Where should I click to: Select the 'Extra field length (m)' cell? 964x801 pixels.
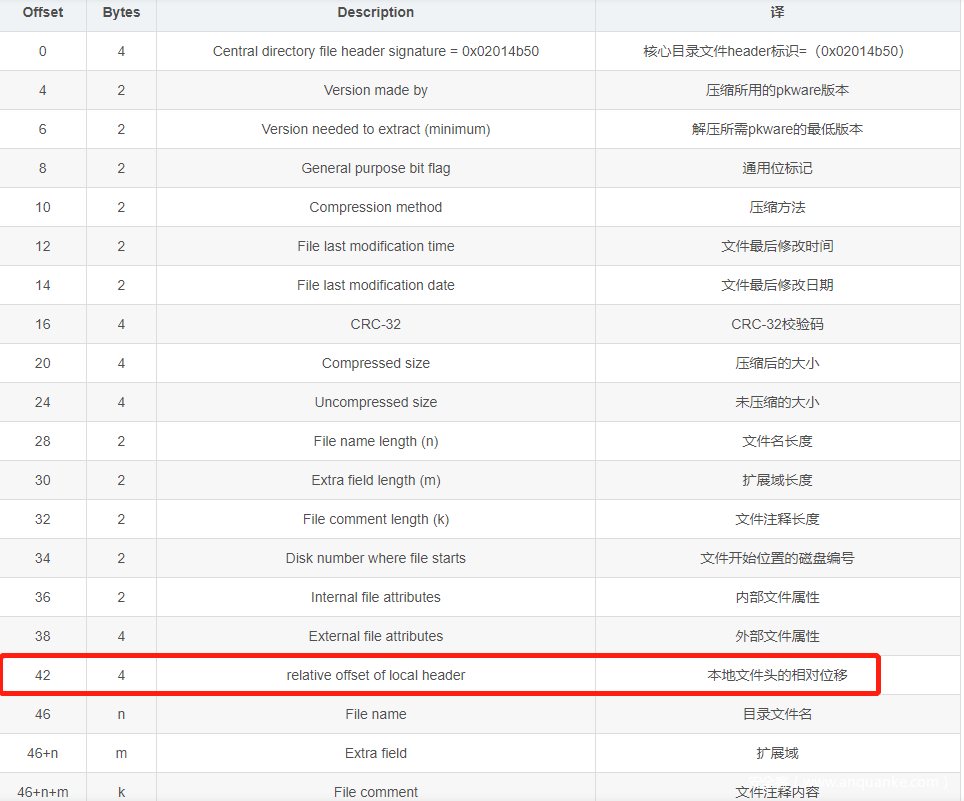click(375, 480)
